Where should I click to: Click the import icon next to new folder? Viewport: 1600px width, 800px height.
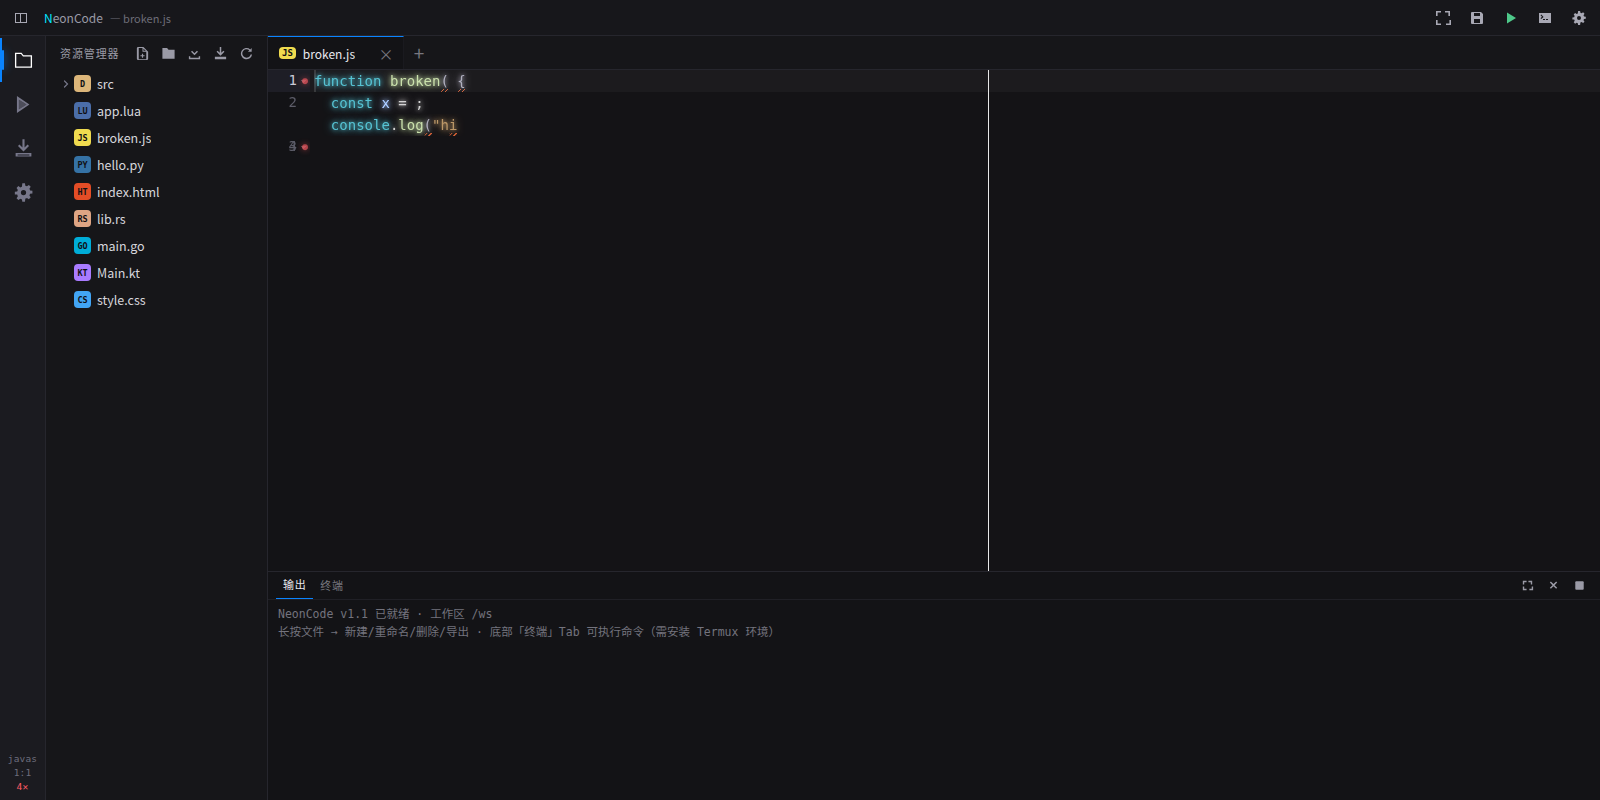tap(194, 54)
